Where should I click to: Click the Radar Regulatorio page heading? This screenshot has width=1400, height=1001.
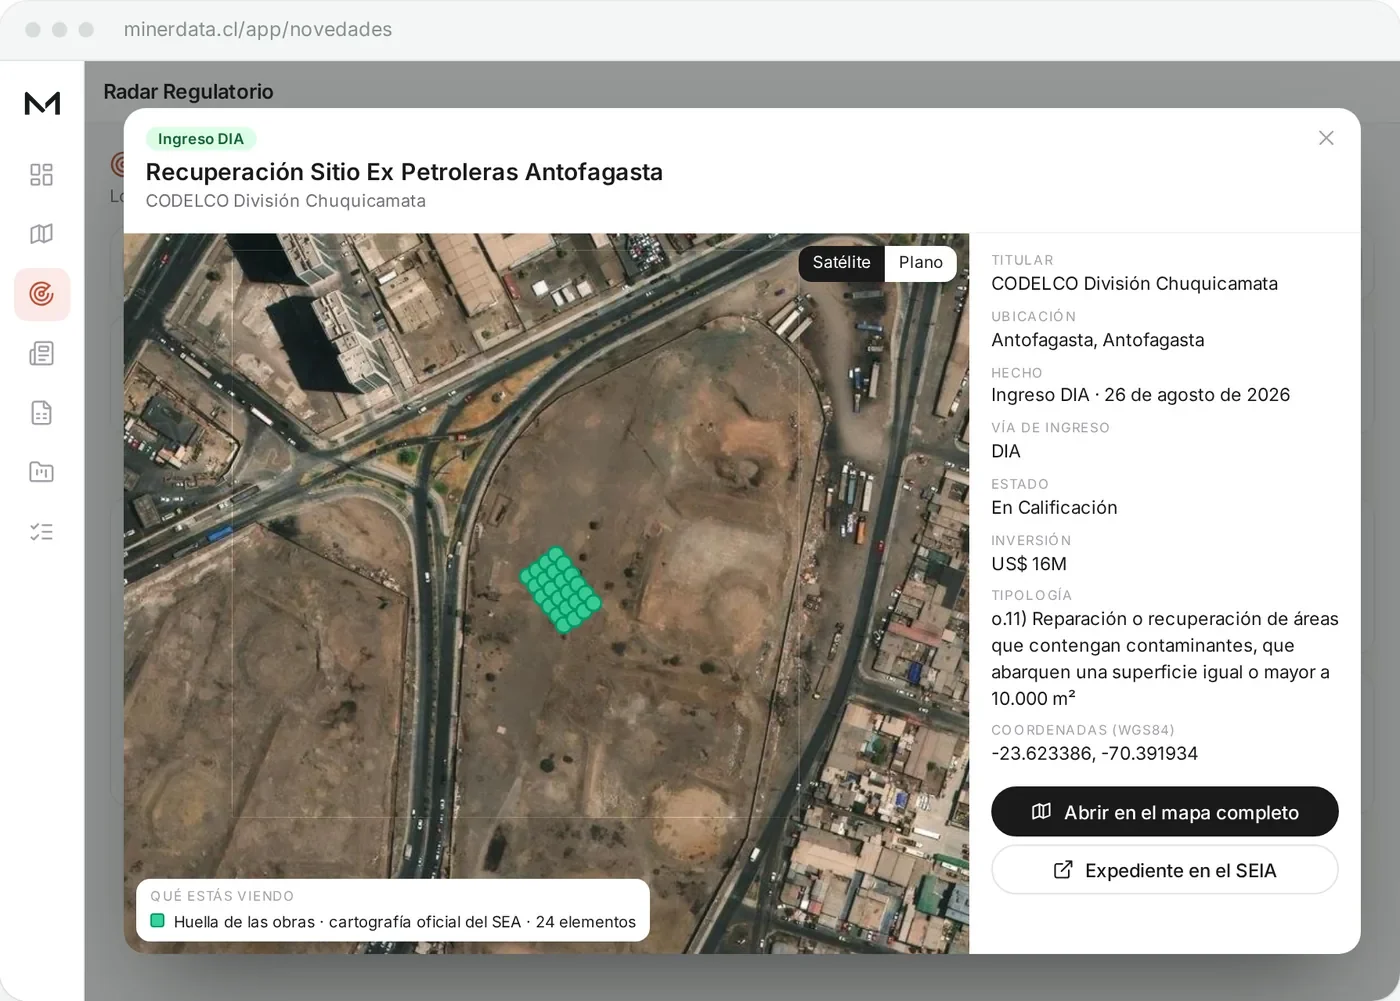[x=188, y=92]
